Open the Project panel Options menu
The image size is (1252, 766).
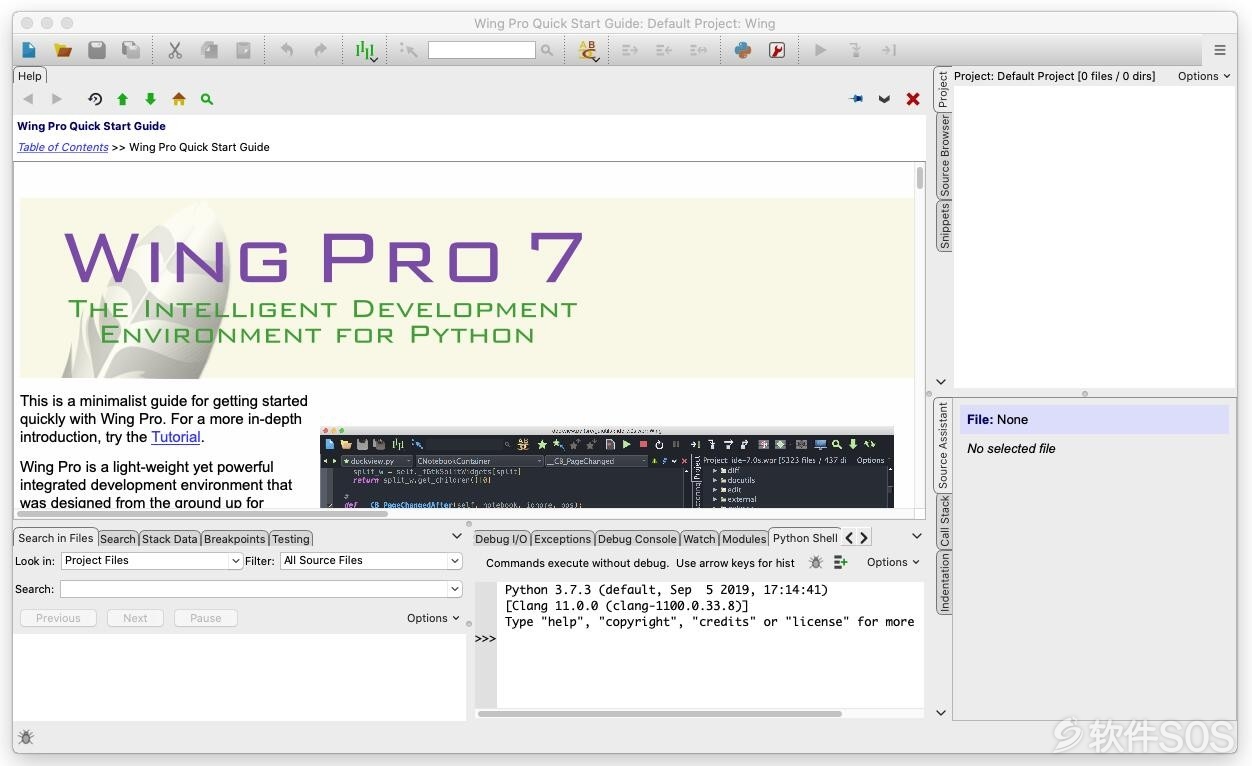pyautogui.click(x=1204, y=76)
